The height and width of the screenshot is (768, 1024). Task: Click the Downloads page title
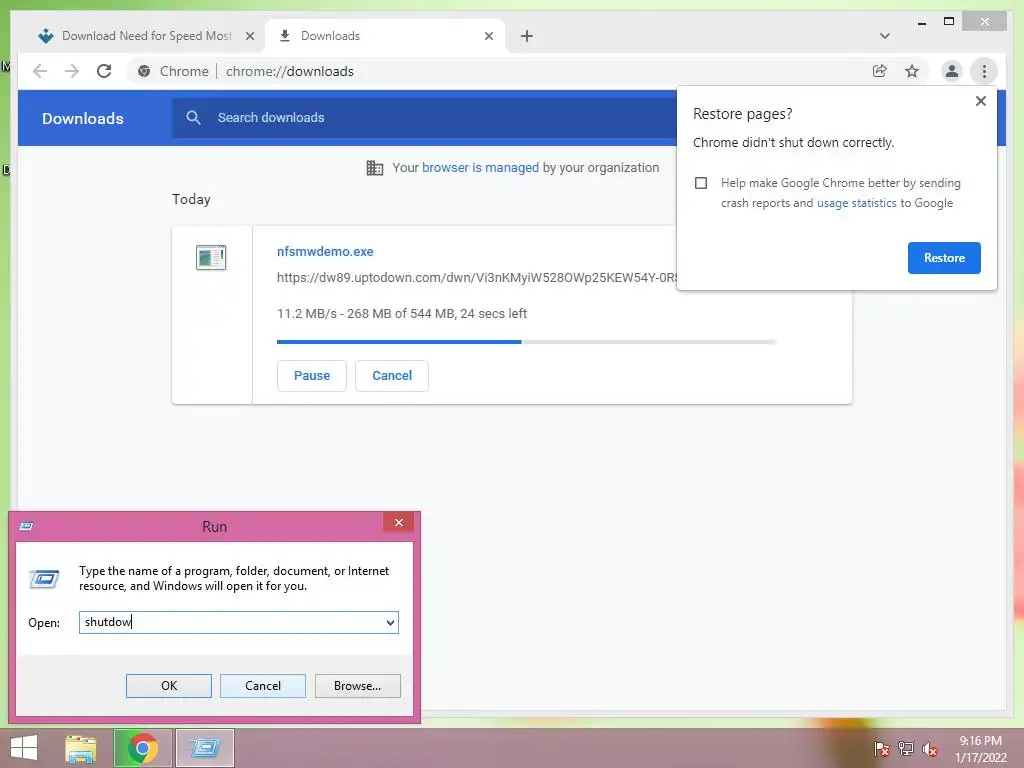pos(83,119)
